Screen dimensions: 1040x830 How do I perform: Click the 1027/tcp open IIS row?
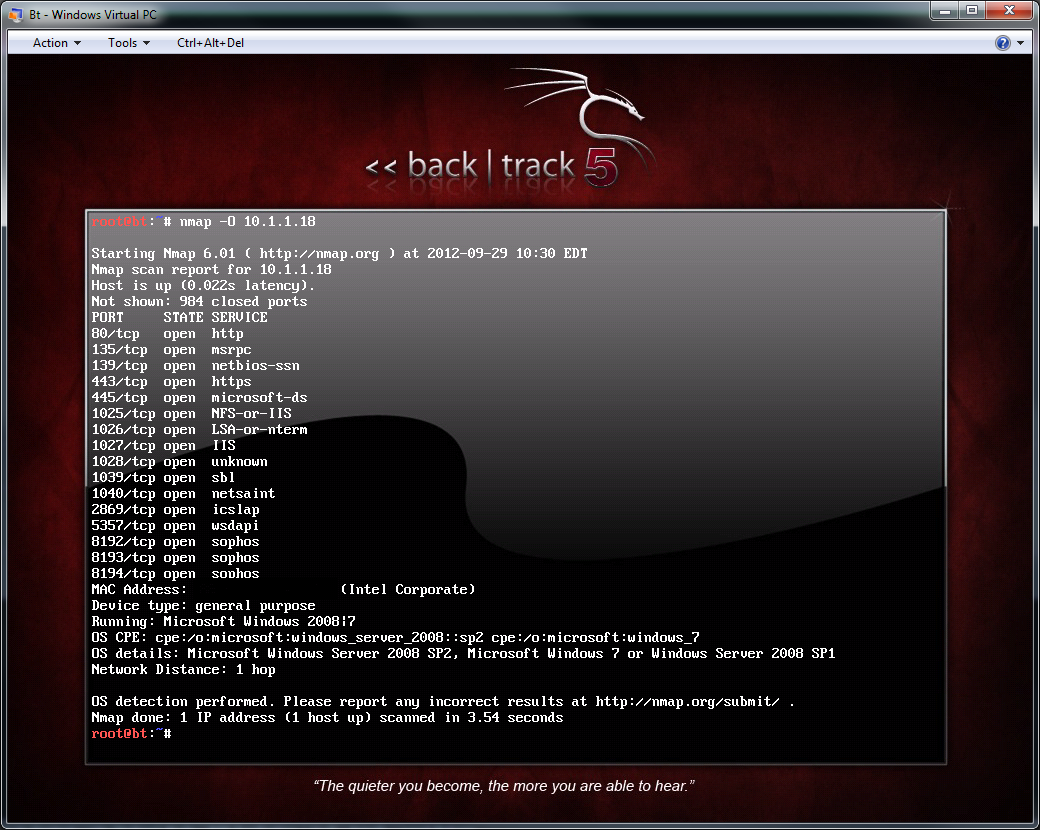click(163, 445)
